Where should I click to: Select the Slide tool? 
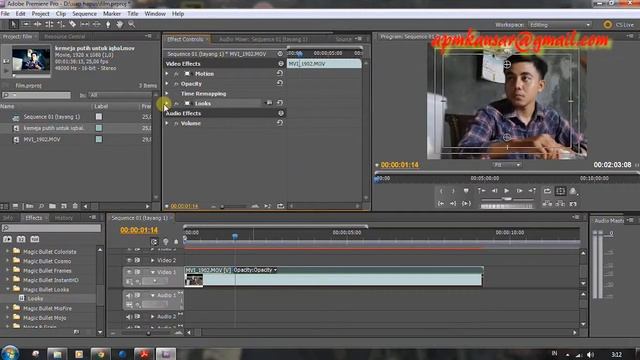coord(96,24)
